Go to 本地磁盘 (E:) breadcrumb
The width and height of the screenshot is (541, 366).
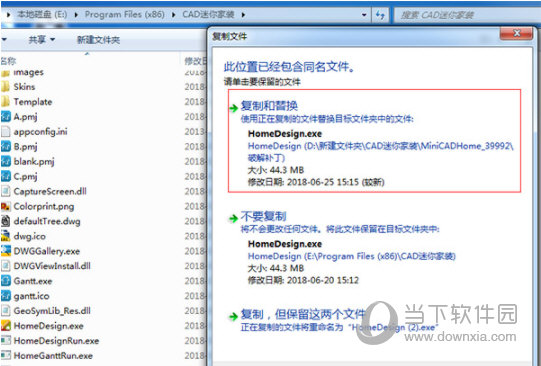pos(42,14)
